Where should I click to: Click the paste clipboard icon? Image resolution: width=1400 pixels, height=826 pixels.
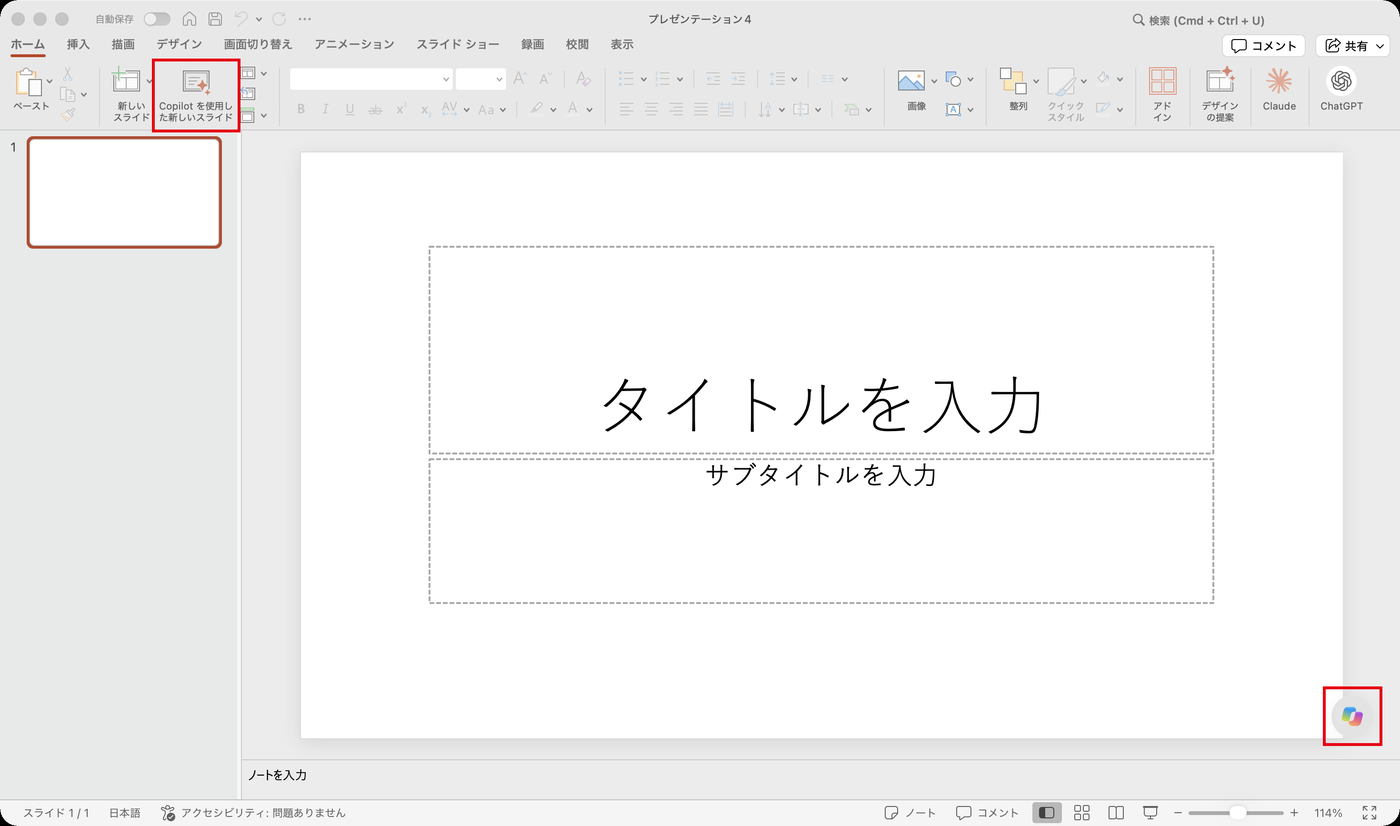click(x=28, y=82)
